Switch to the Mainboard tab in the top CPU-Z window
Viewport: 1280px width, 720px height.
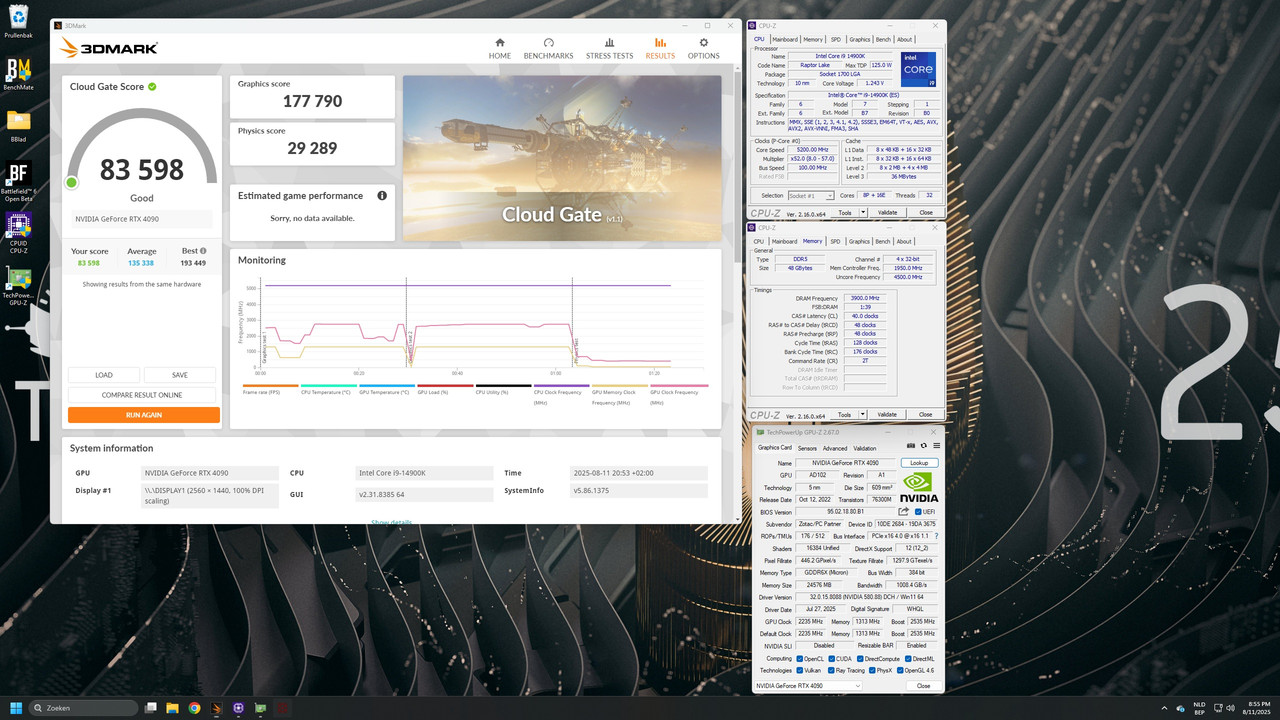coord(784,40)
